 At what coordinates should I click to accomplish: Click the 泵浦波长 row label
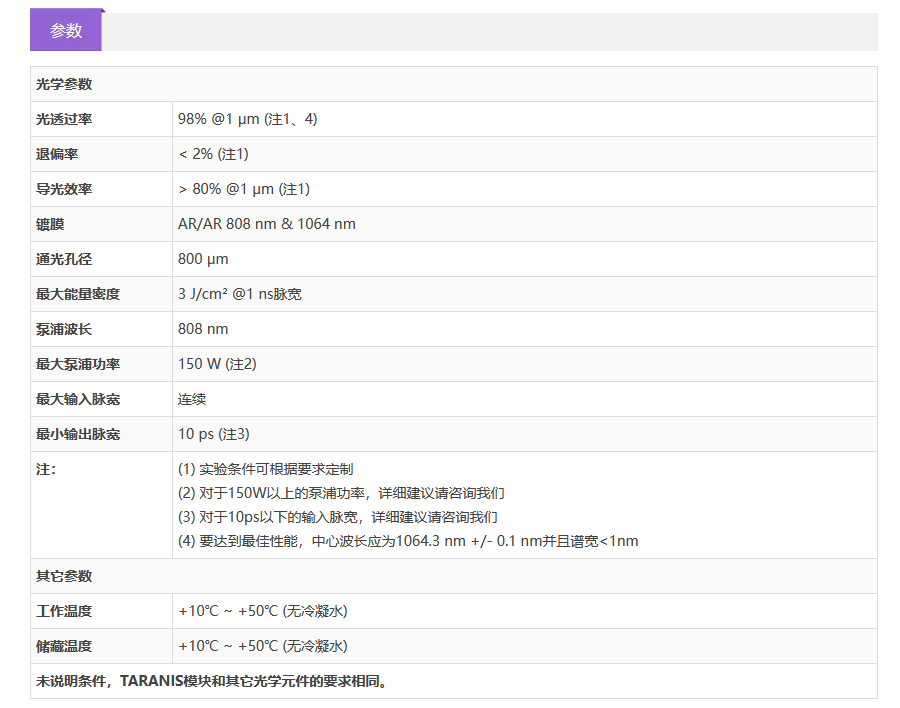tap(64, 329)
